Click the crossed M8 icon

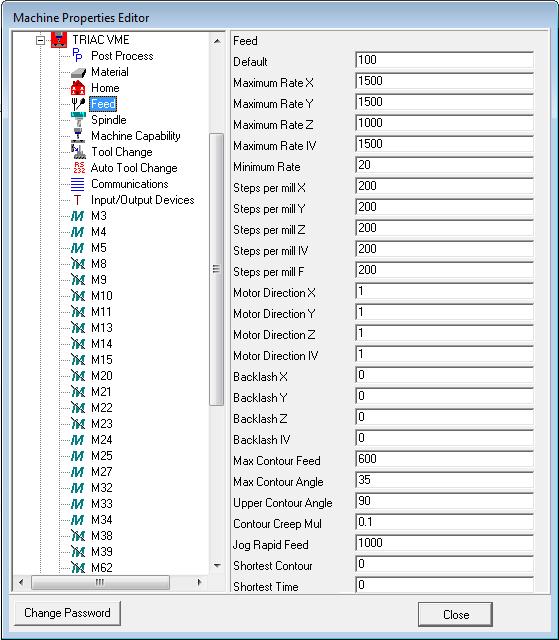click(78, 264)
